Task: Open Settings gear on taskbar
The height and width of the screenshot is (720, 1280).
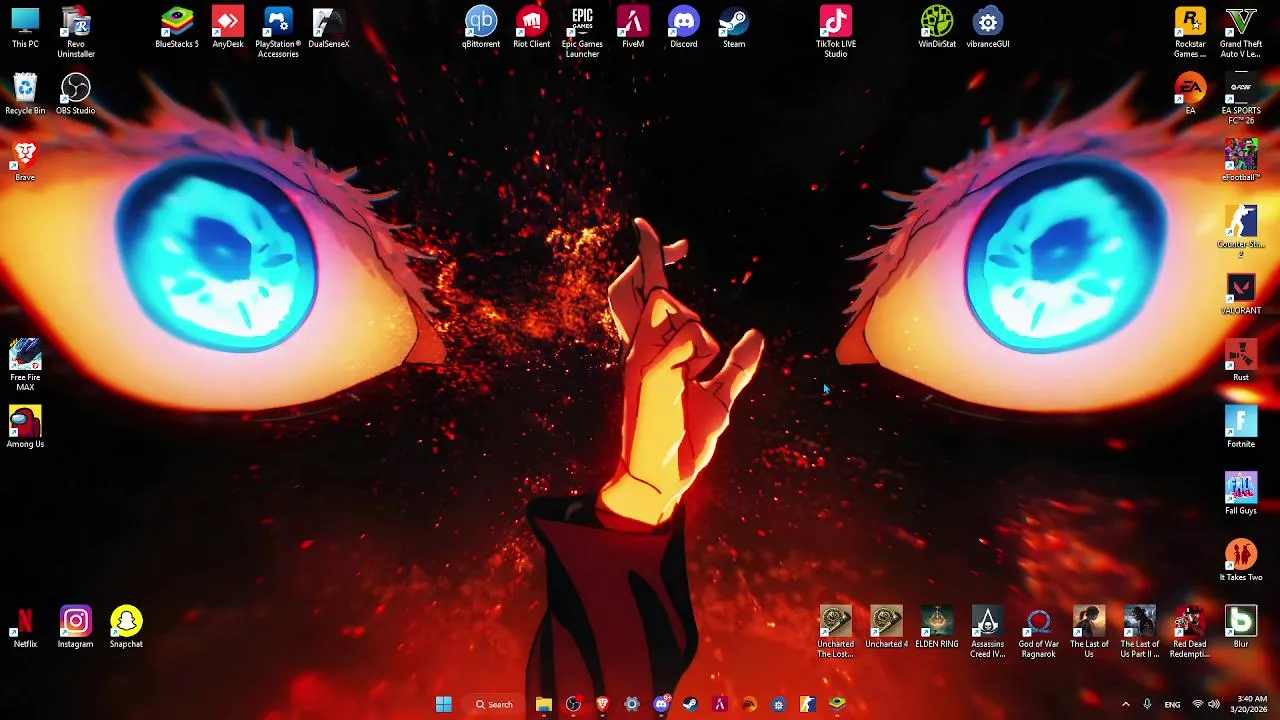Action: click(631, 704)
